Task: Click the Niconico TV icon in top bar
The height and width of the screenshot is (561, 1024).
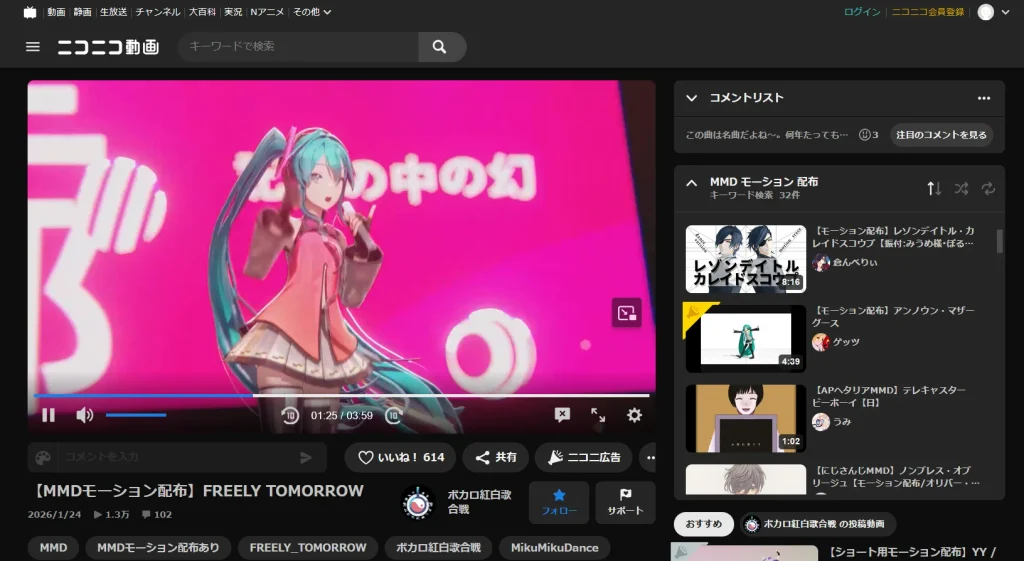Action: [x=30, y=12]
